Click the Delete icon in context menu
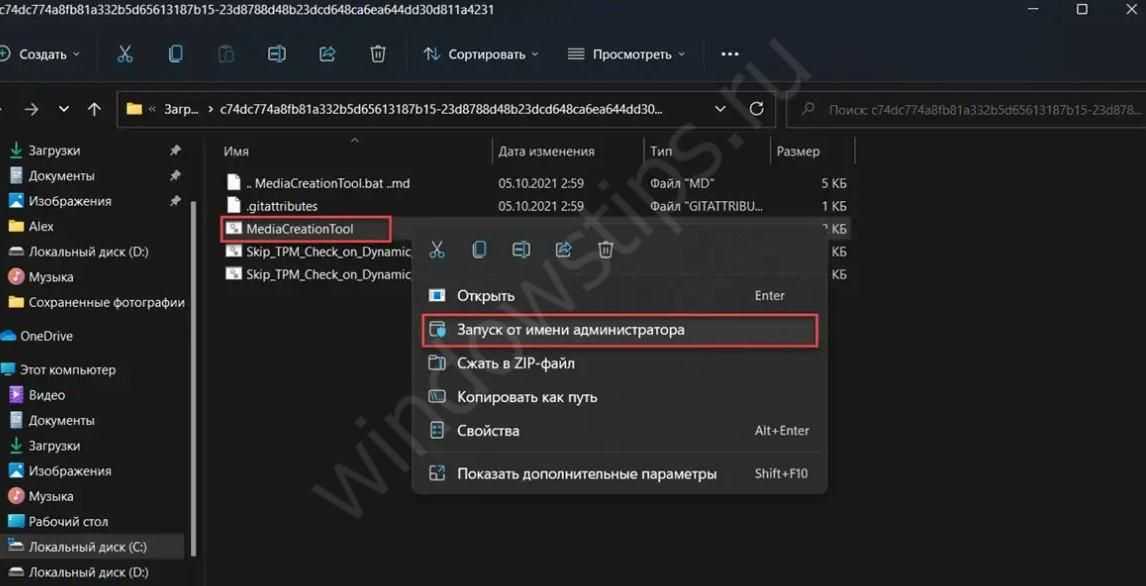 pos(605,250)
